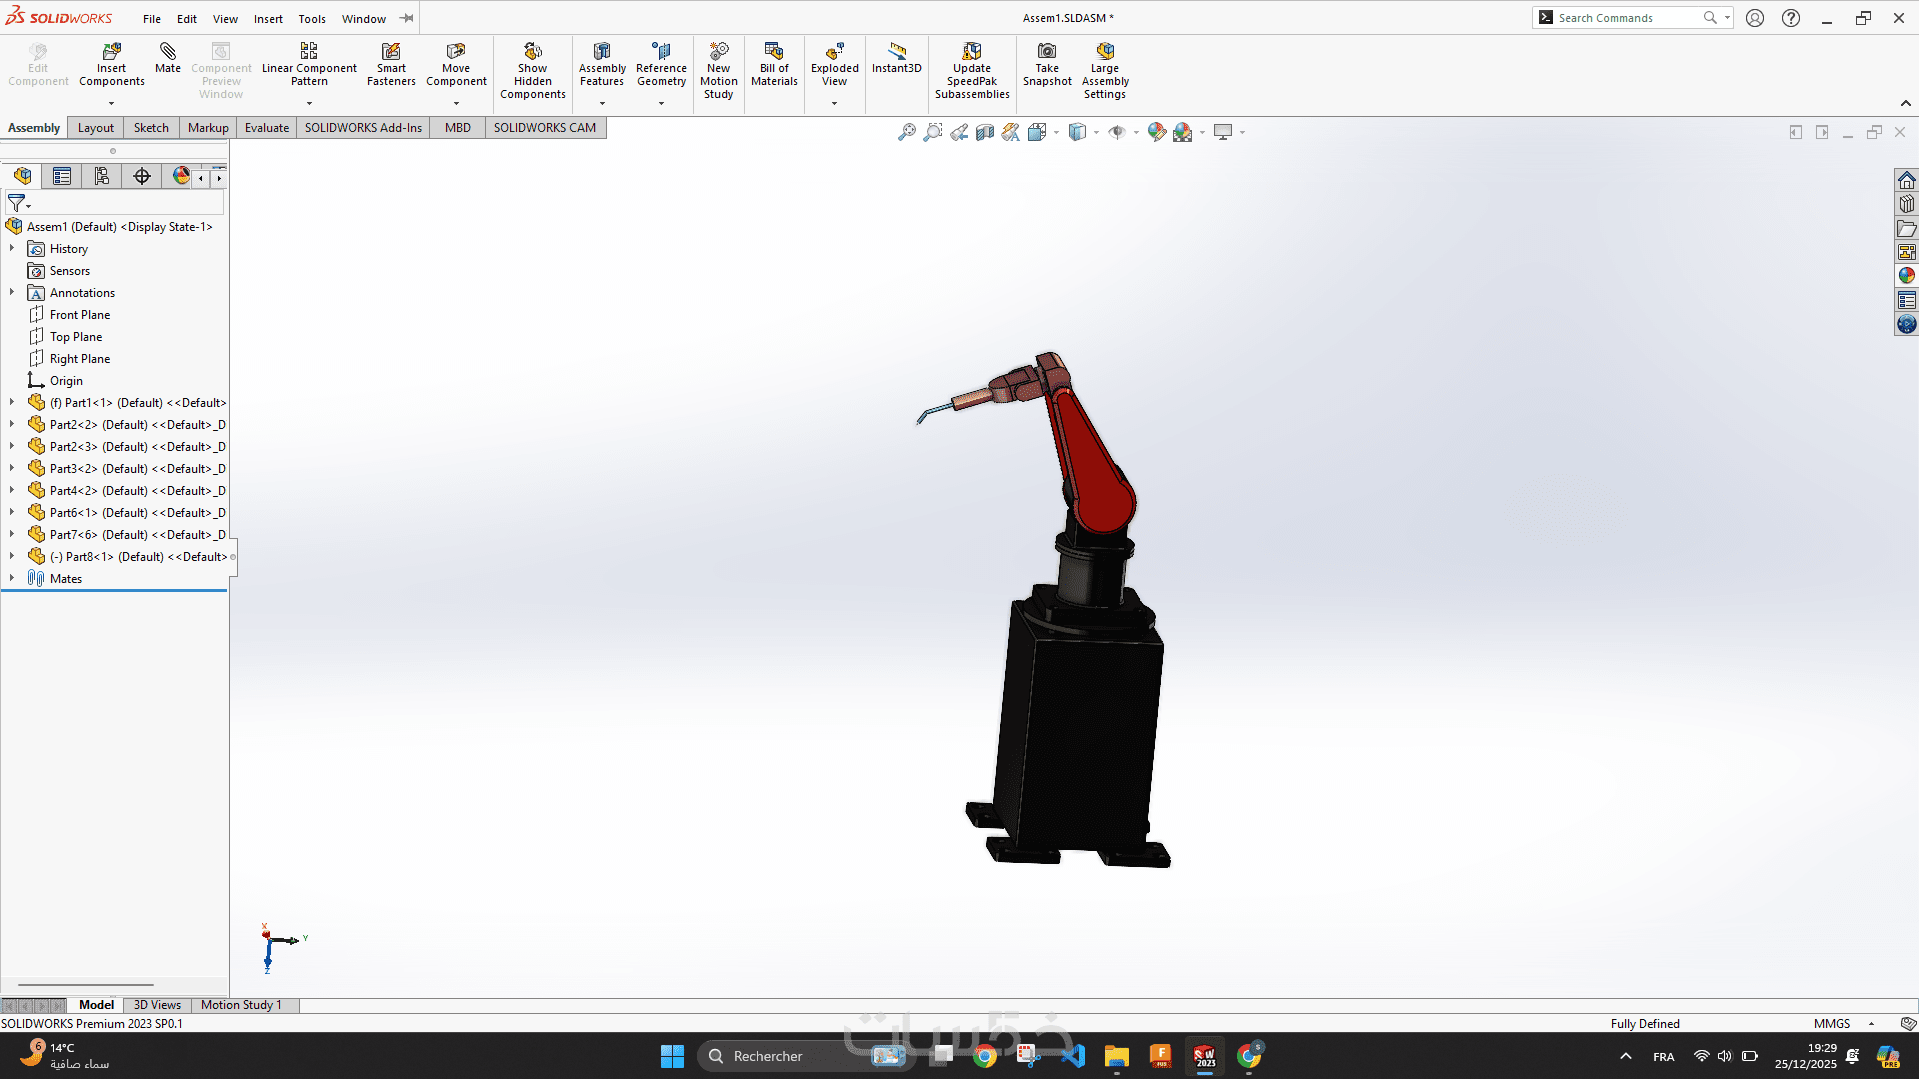Open Chrome from taskbar

click(x=985, y=1056)
